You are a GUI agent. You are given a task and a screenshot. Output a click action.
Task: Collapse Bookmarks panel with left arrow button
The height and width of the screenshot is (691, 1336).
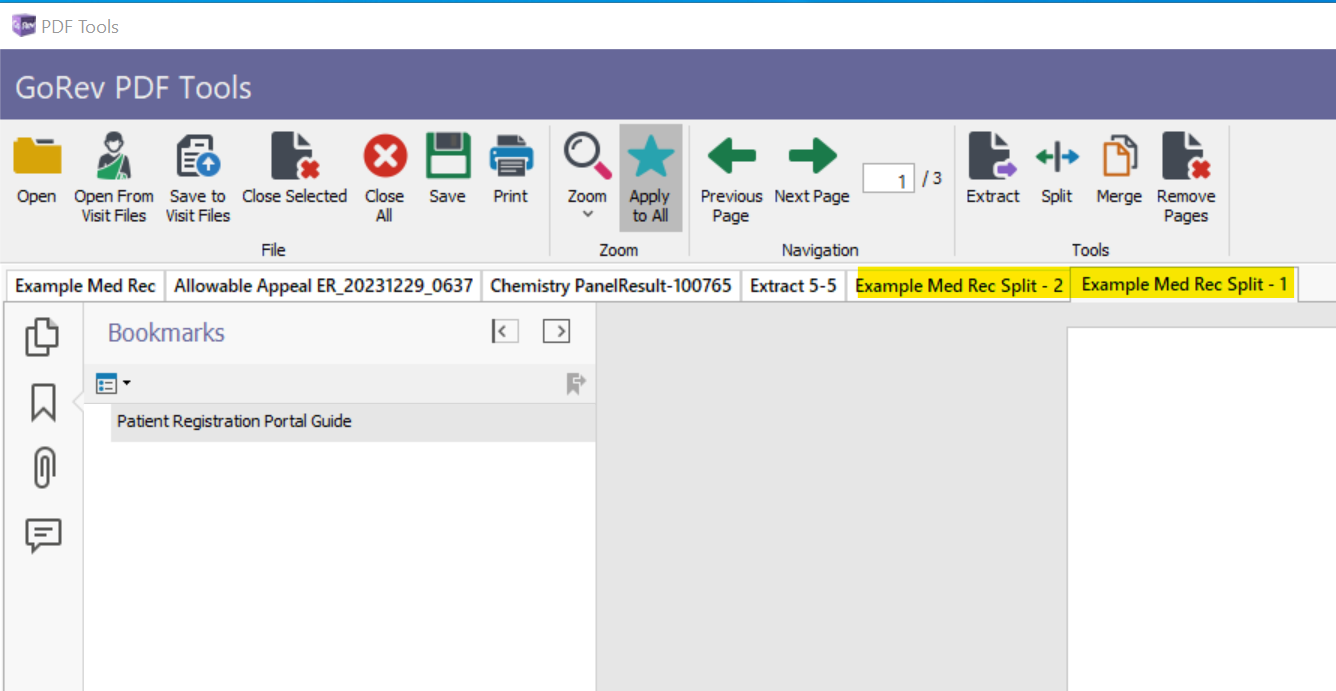tap(505, 331)
